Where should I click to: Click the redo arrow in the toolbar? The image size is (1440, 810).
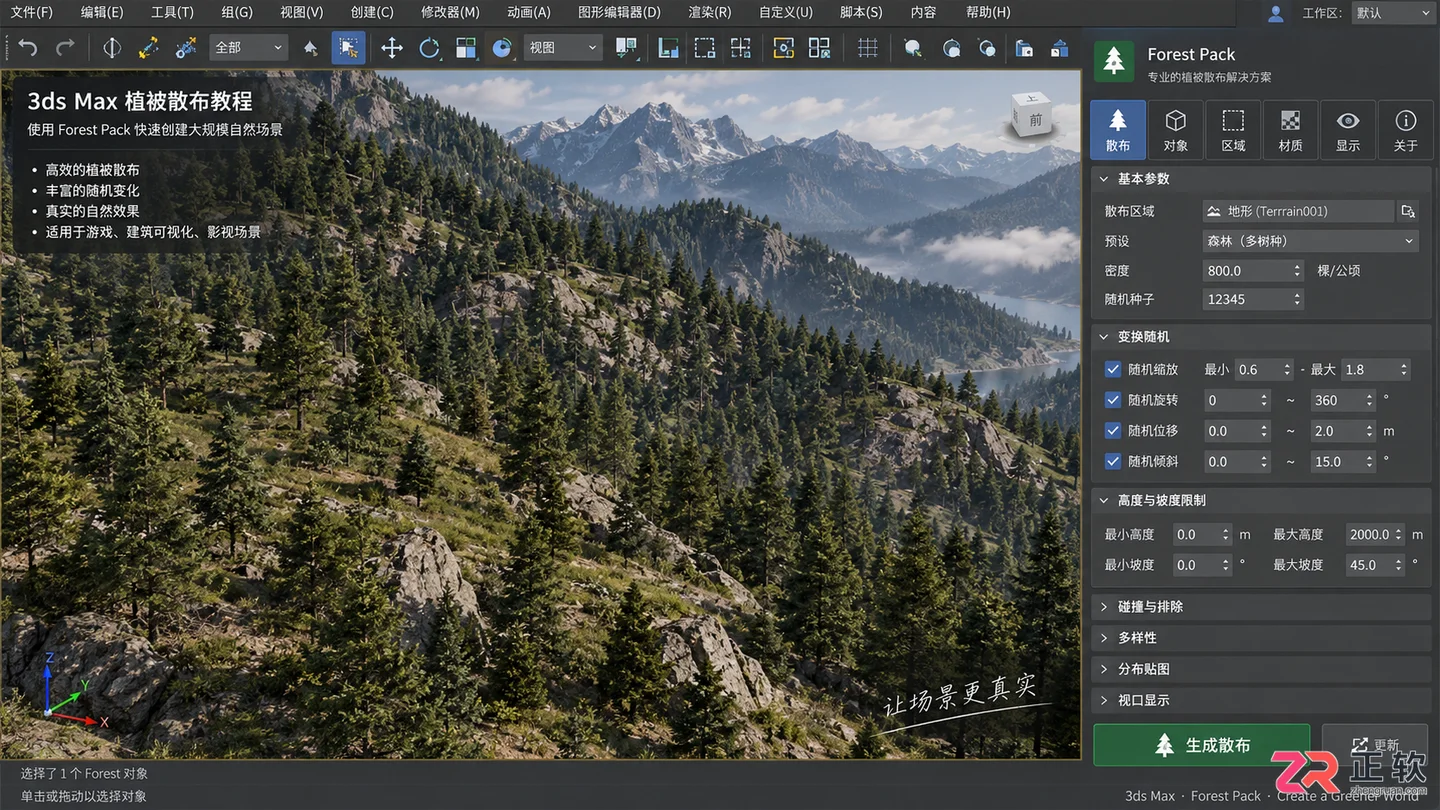(65, 47)
